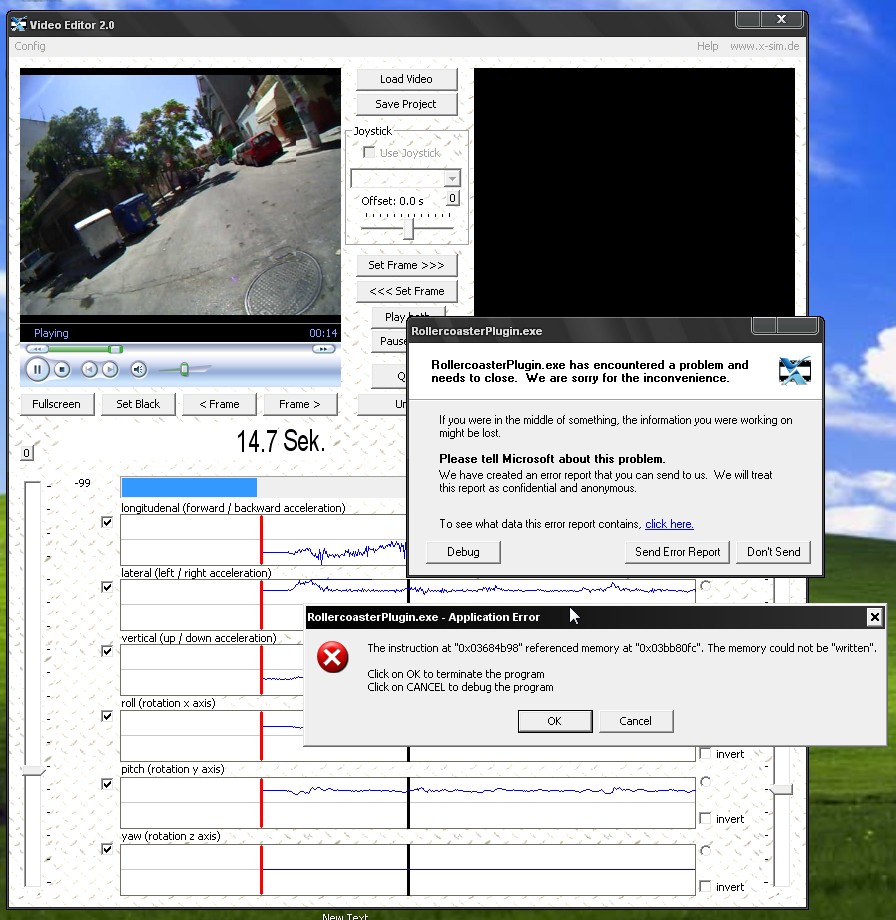Image resolution: width=896 pixels, height=920 pixels.
Task: Click the red X error icon
Action: 333,657
